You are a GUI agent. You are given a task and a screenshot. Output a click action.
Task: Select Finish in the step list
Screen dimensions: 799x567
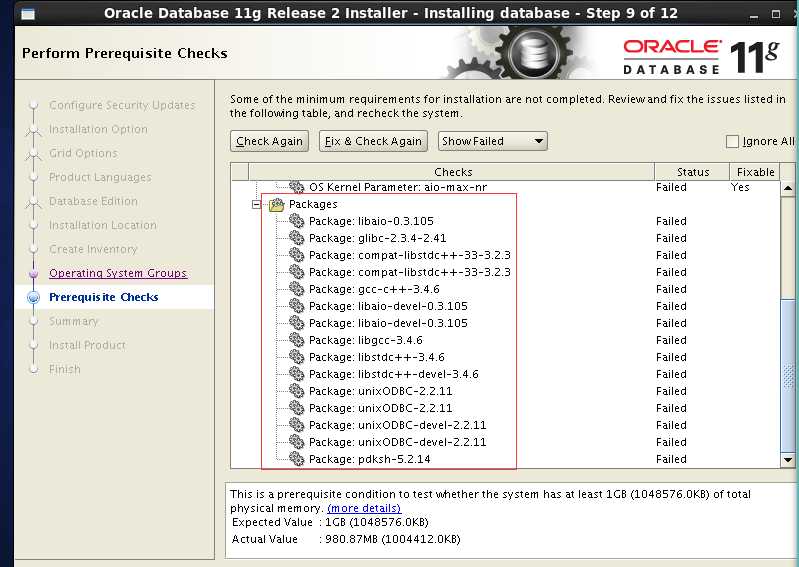click(65, 369)
